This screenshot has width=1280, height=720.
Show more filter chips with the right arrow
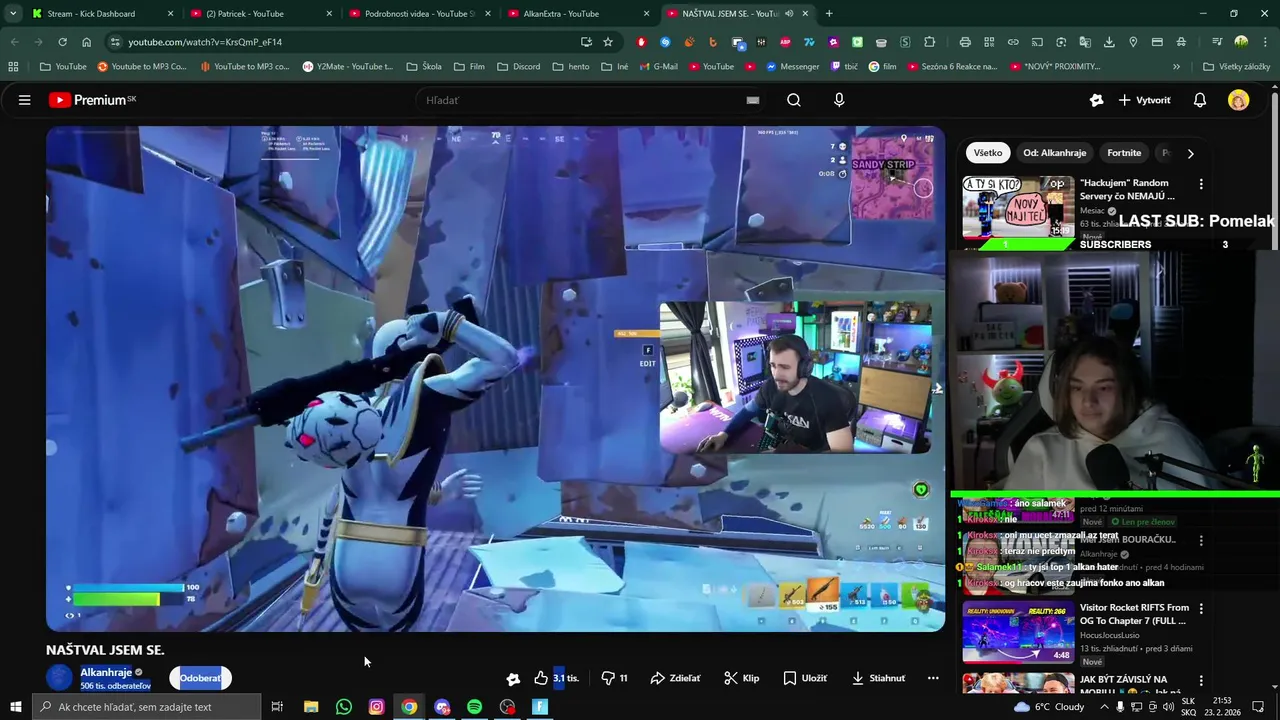[x=1190, y=153]
